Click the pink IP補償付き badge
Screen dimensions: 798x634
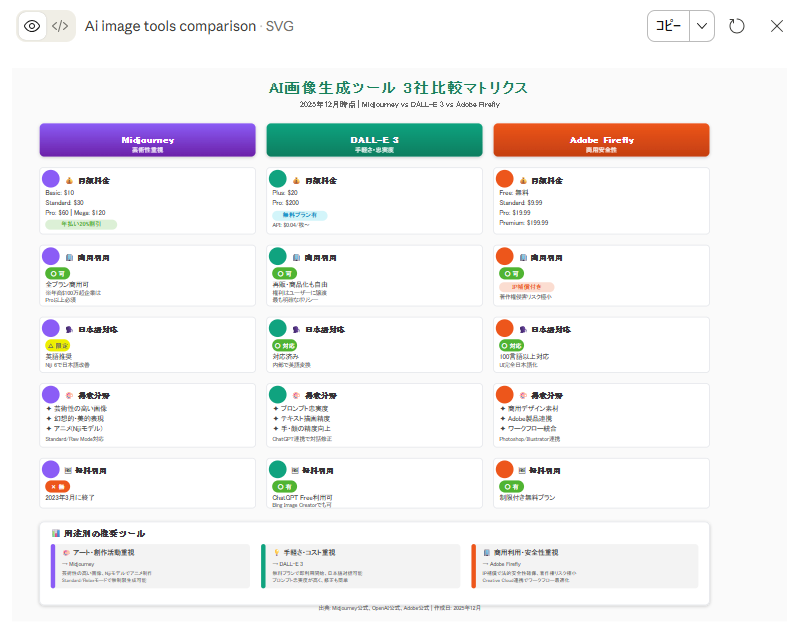[x=527, y=287]
